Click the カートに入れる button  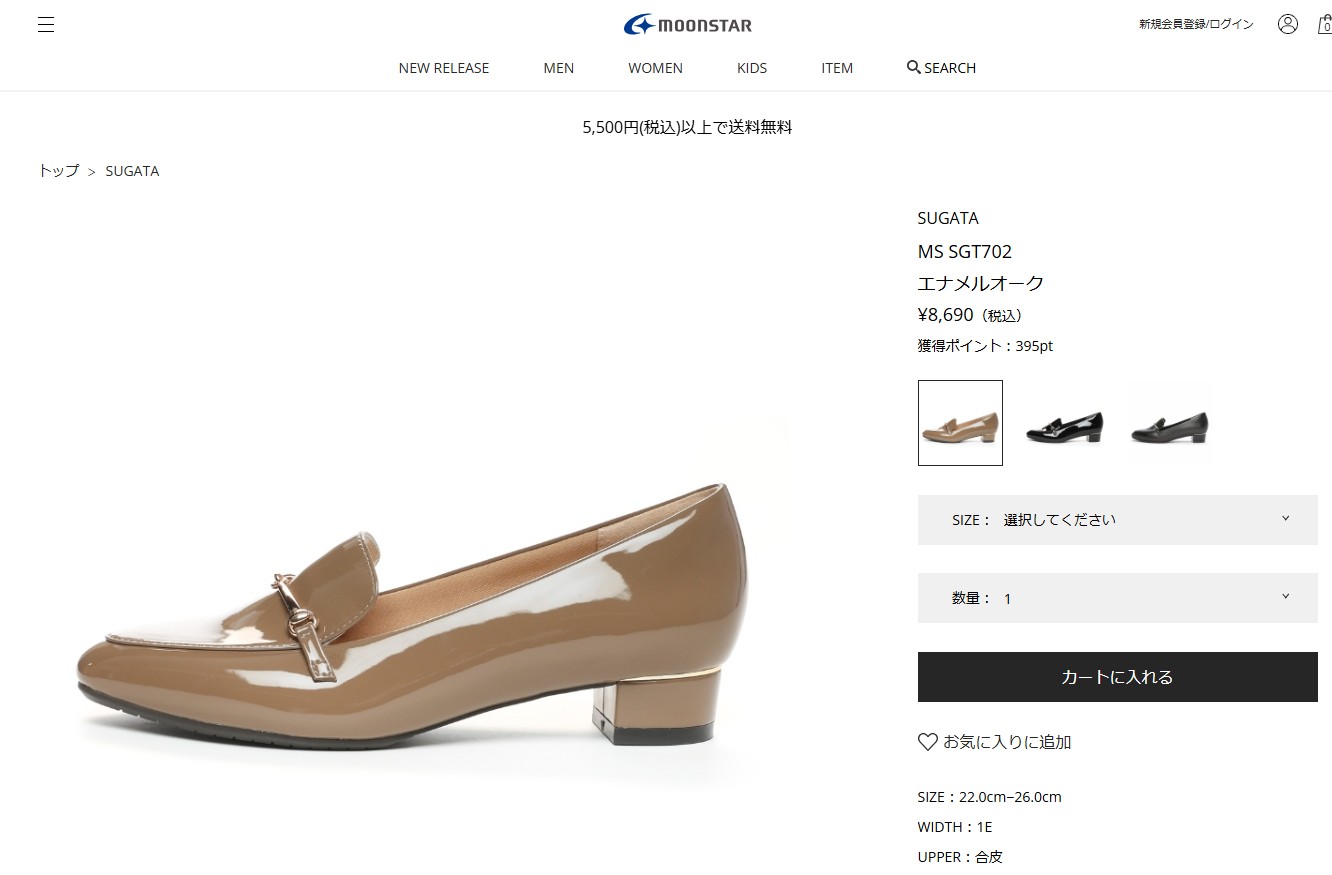[1117, 676]
